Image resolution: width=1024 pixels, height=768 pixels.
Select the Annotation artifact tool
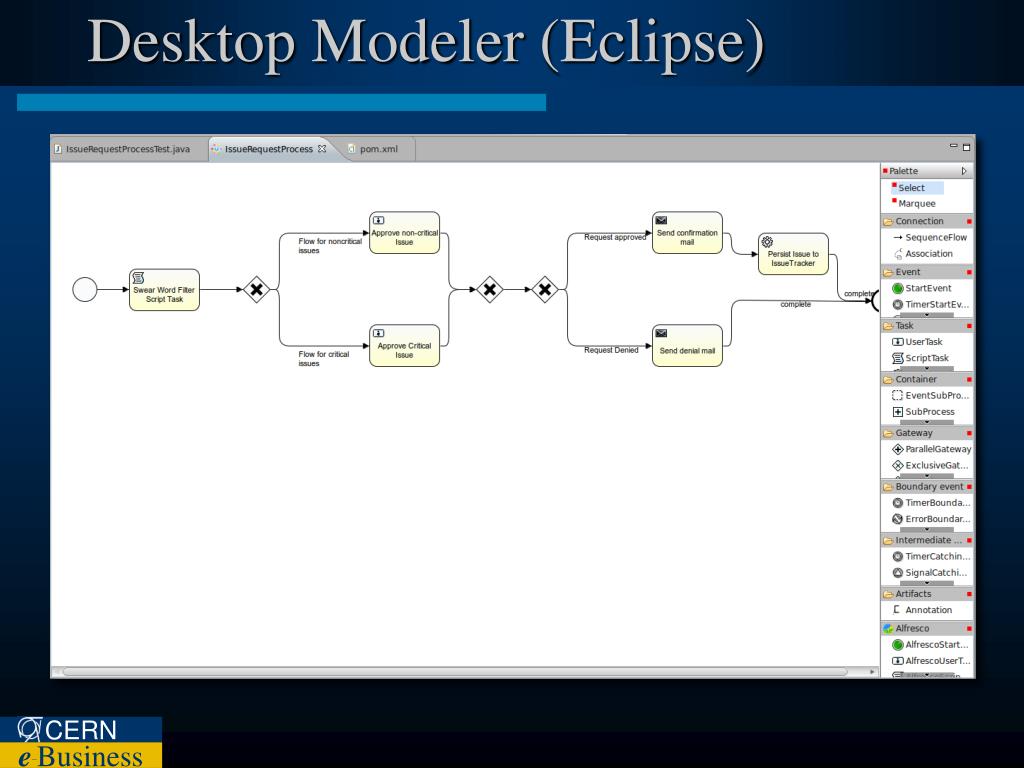[x=922, y=610]
